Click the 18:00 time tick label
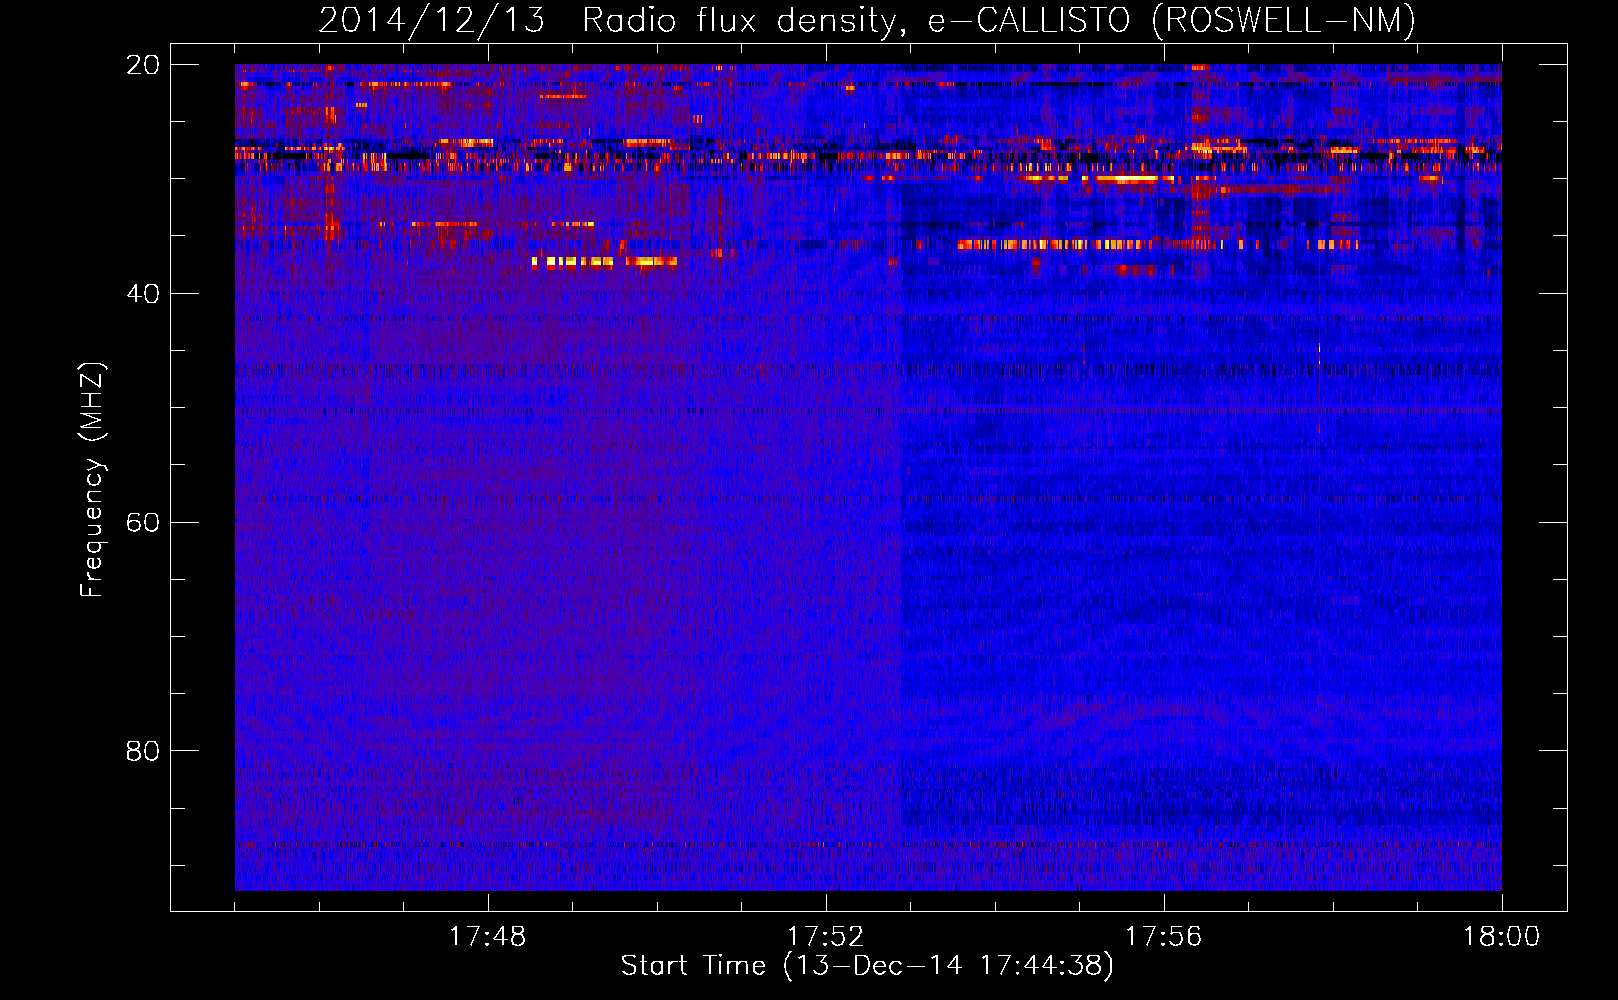This screenshot has height=1000, width=1618. point(1501,937)
